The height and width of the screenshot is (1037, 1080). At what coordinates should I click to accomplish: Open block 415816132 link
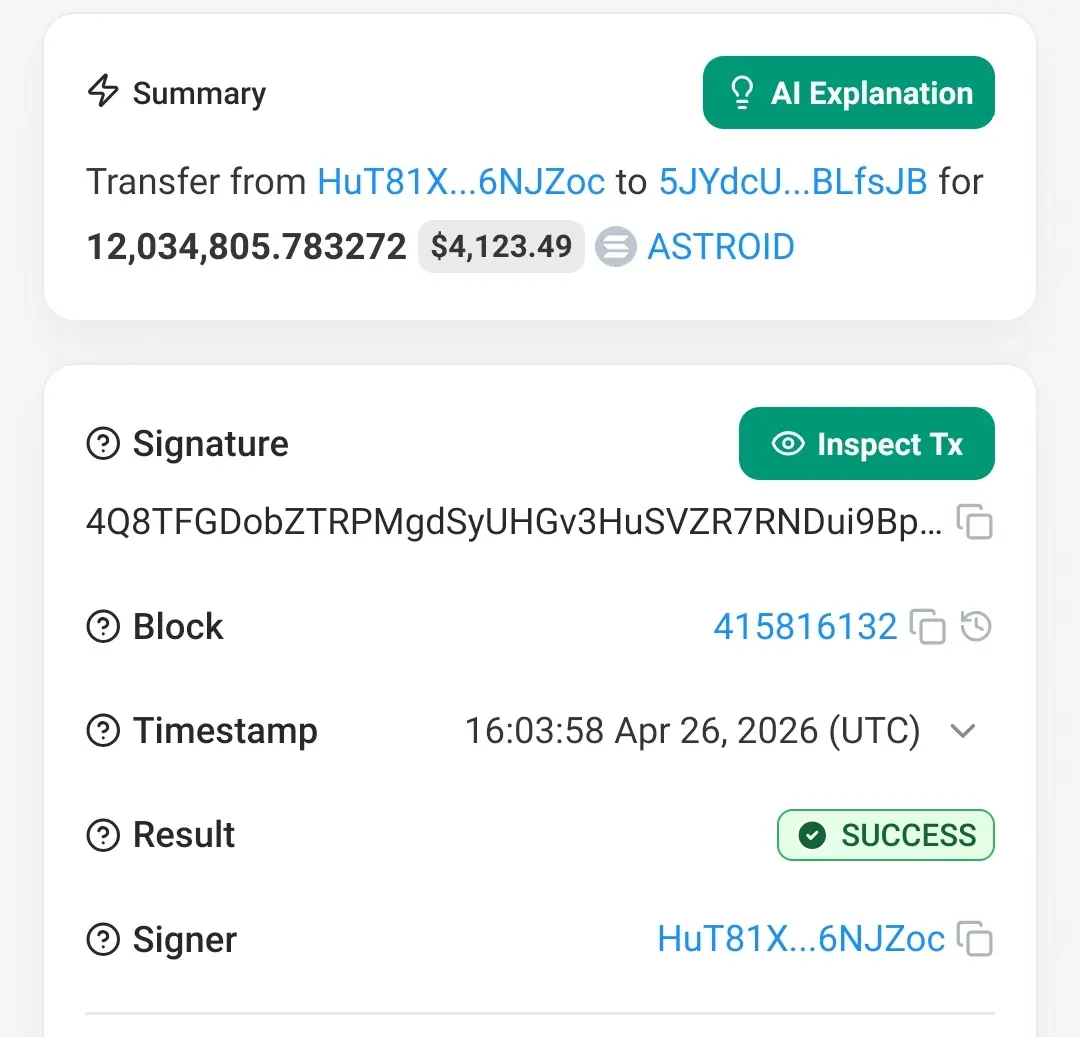(x=805, y=627)
